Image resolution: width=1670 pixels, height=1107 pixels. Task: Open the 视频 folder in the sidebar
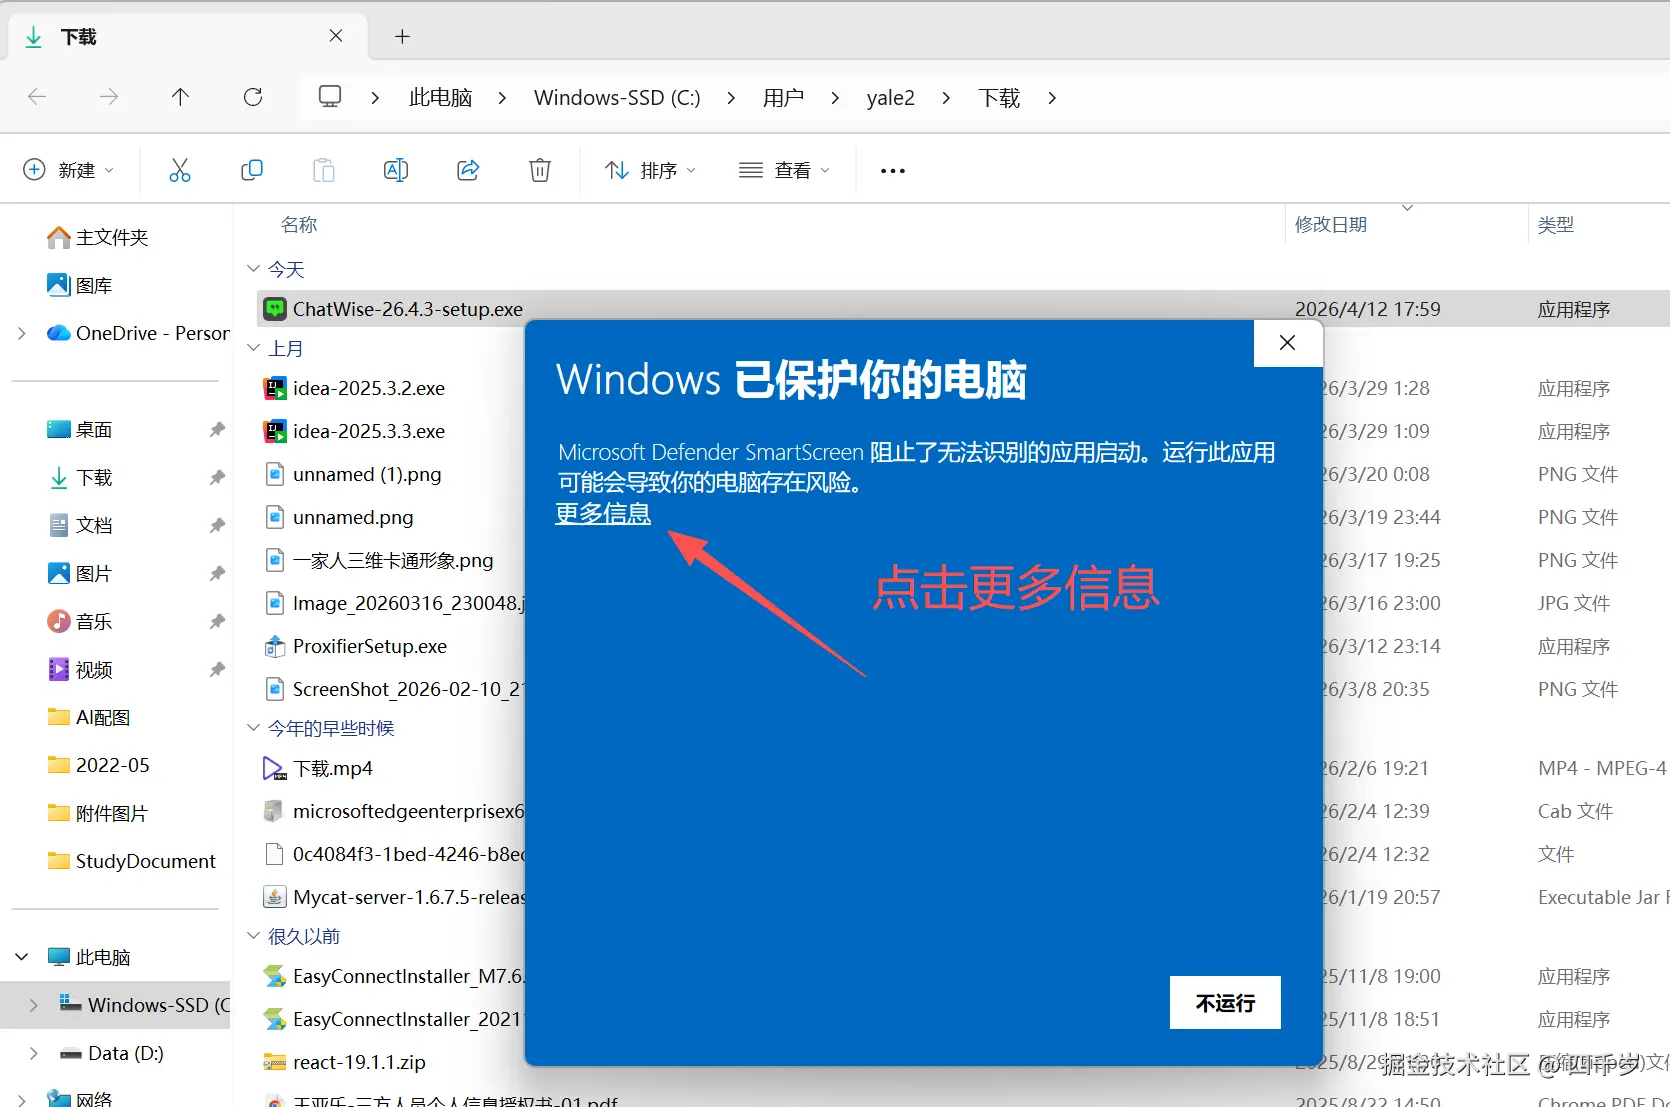point(92,669)
